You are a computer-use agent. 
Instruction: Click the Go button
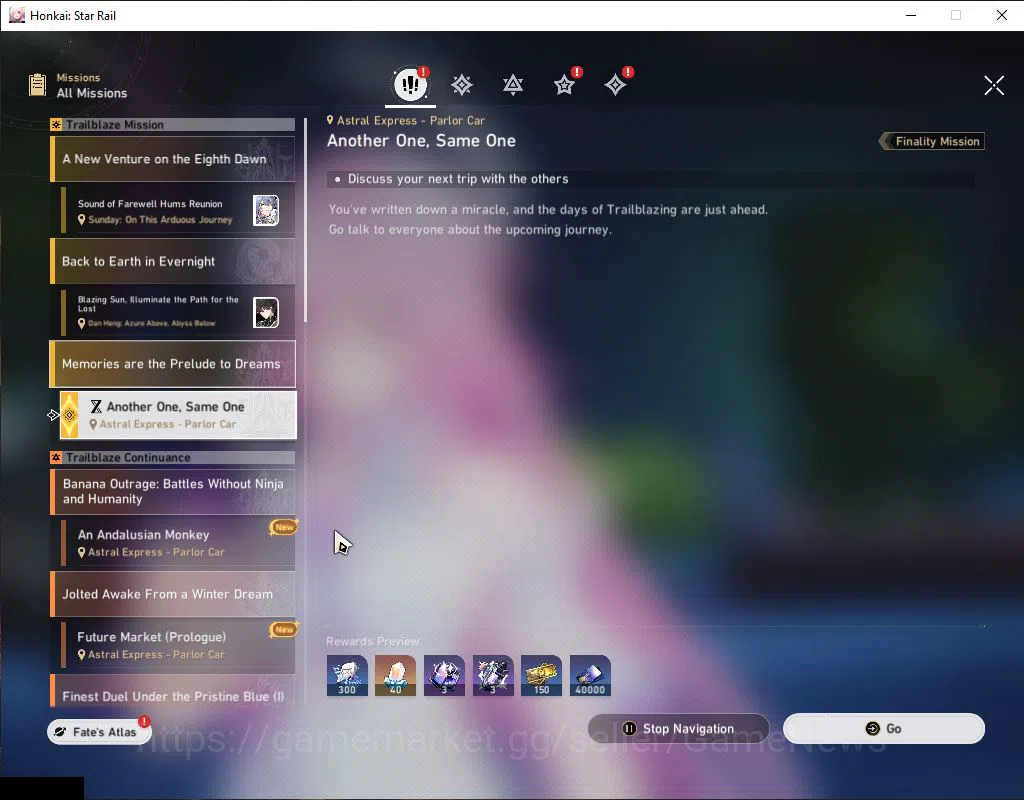pyautogui.click(x=884, y=729)
